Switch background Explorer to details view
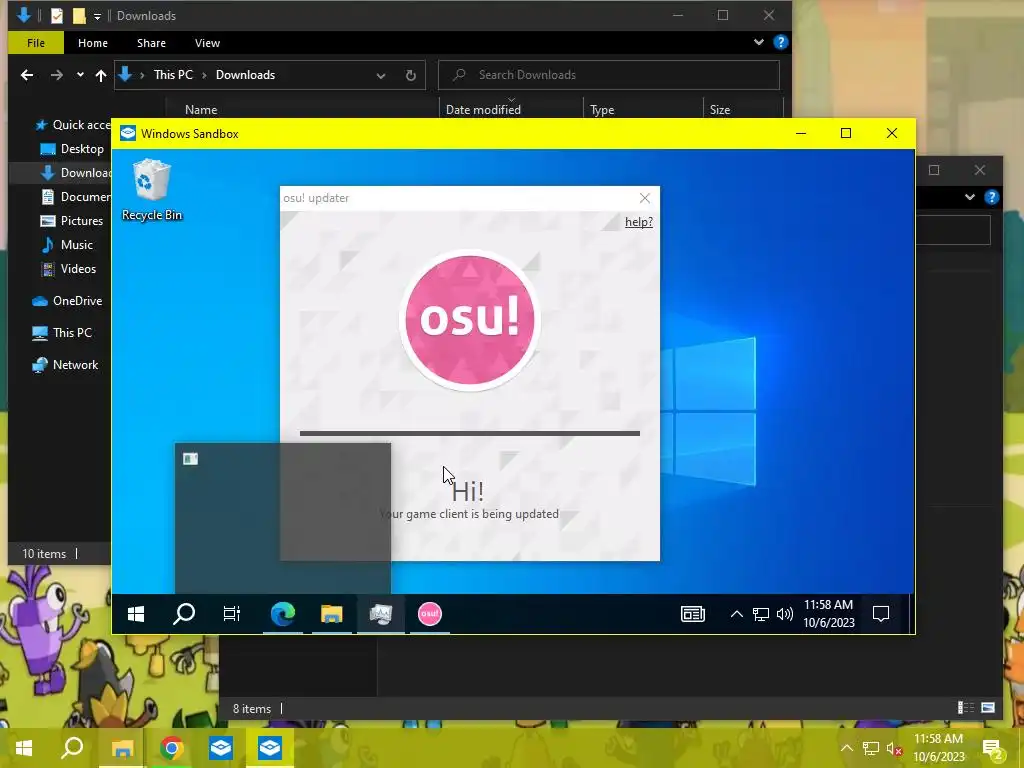 point(965,708)
